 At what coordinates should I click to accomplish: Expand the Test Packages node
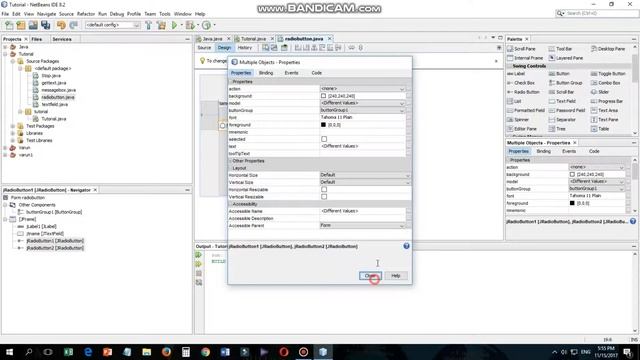tap(13, 126)
